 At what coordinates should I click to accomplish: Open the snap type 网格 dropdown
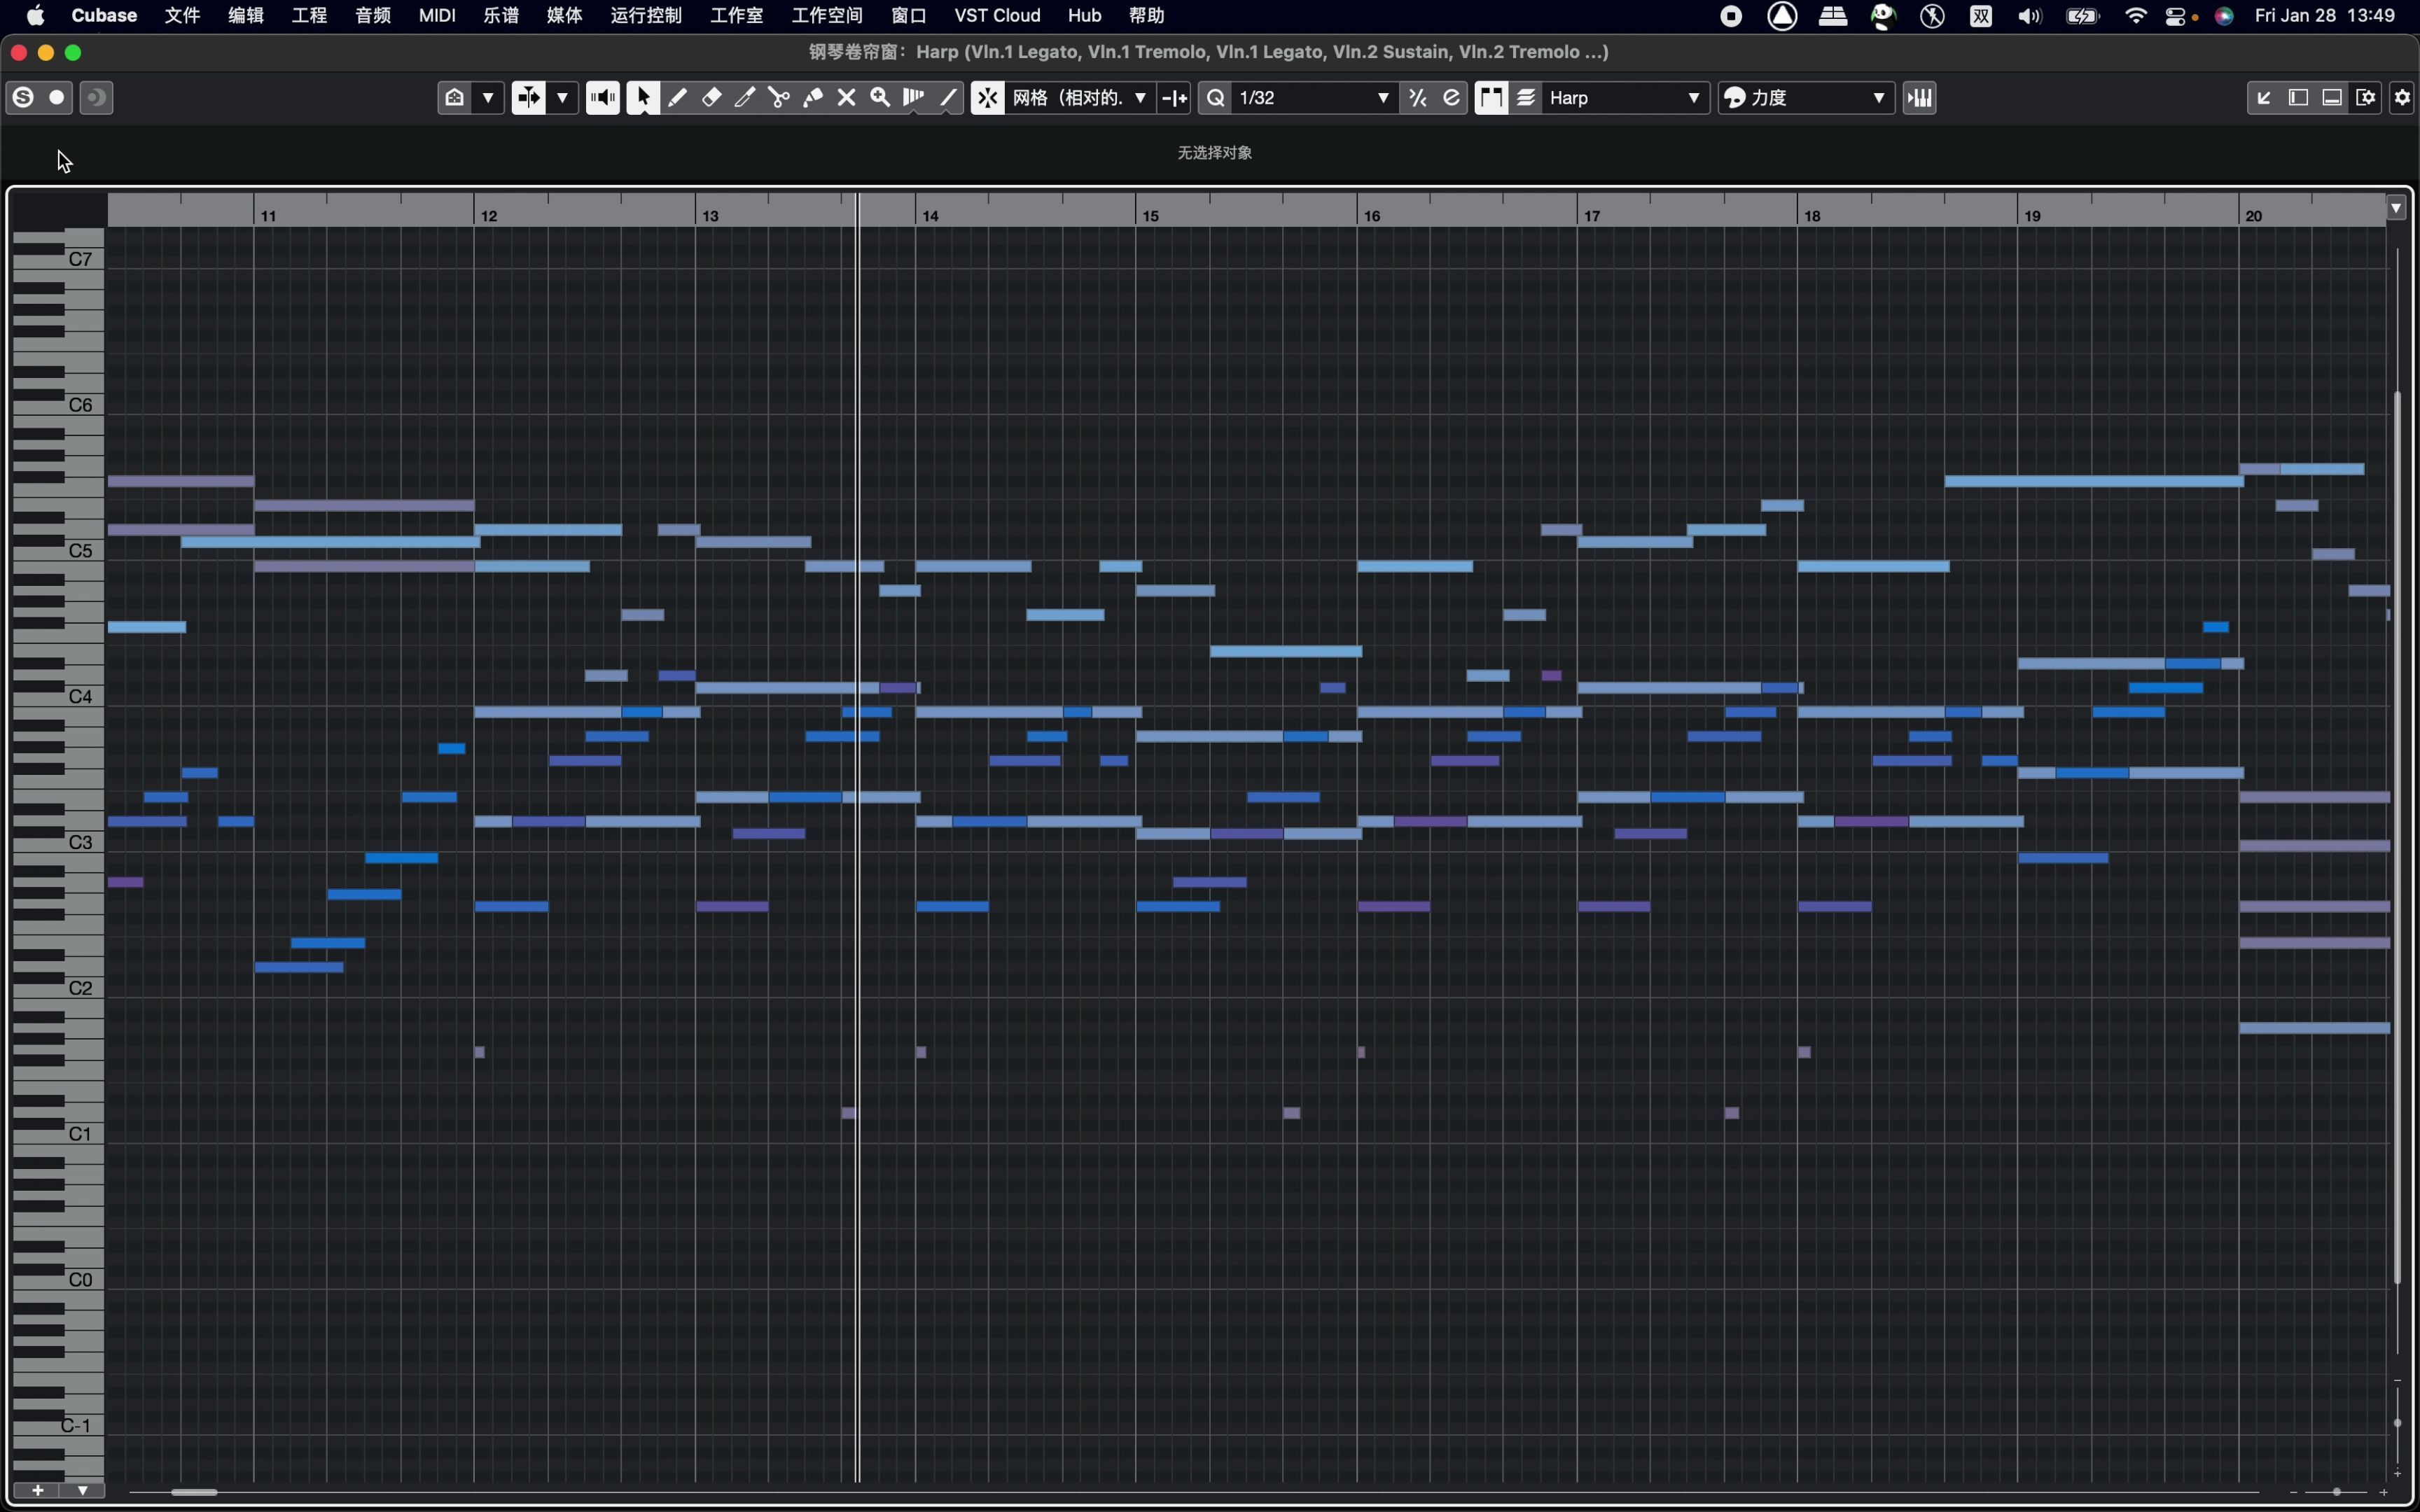point(1080,97)
